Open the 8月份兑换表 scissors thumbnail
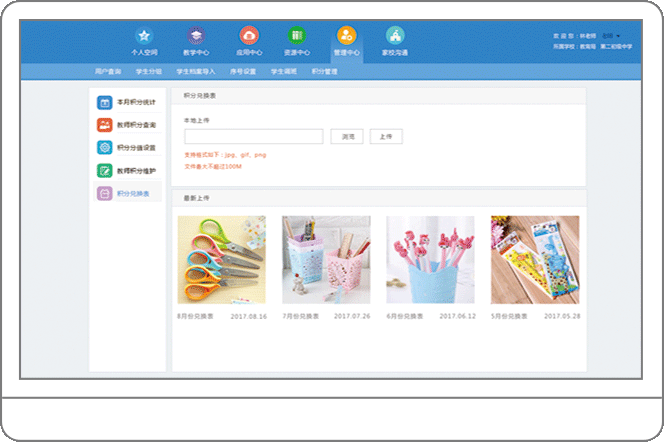Screen dimensions: 664x442 [x=221, y=260]
